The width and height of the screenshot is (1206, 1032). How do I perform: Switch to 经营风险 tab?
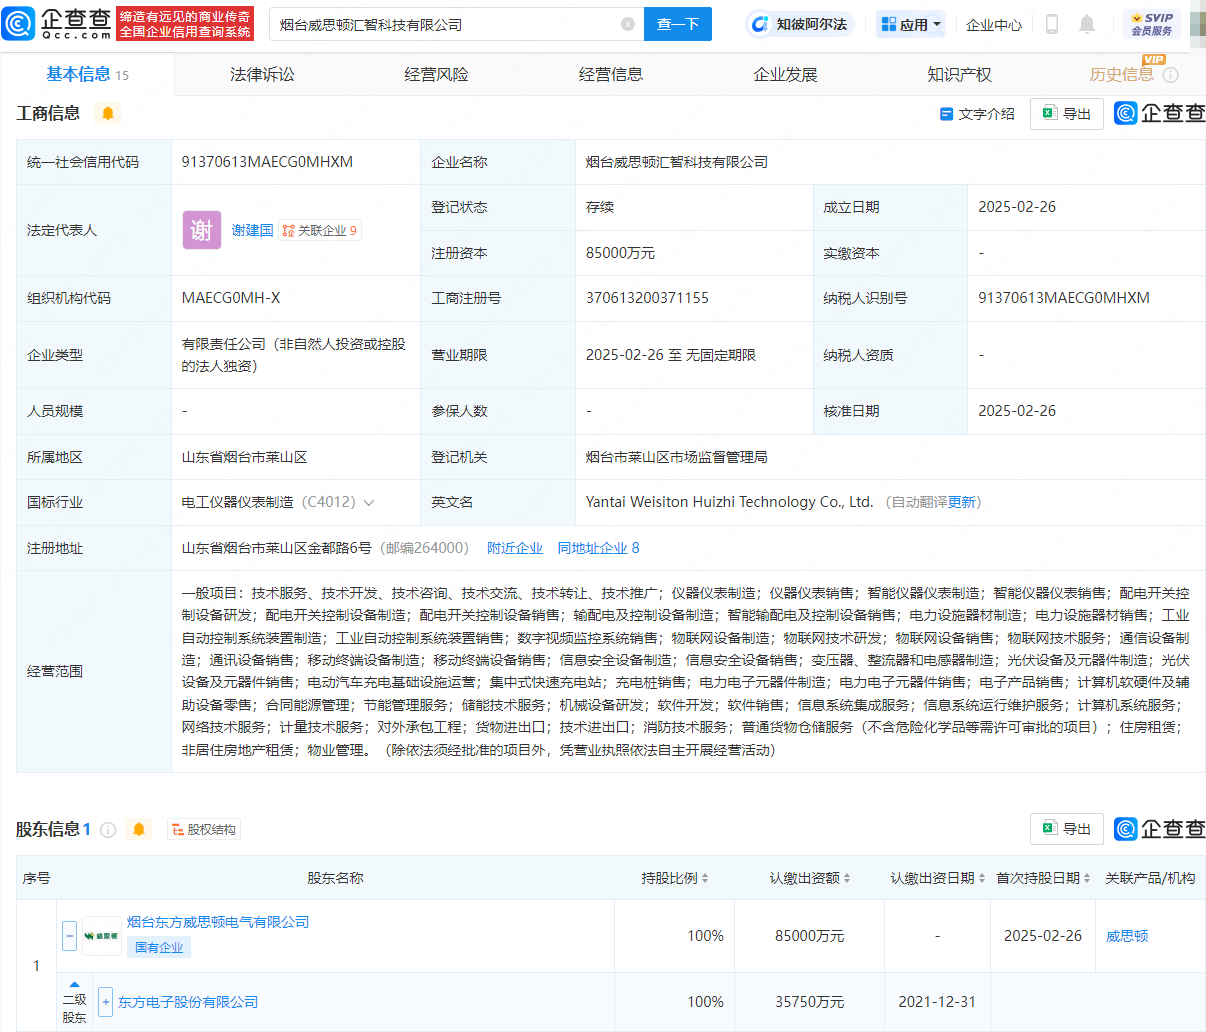click(436, 74)
